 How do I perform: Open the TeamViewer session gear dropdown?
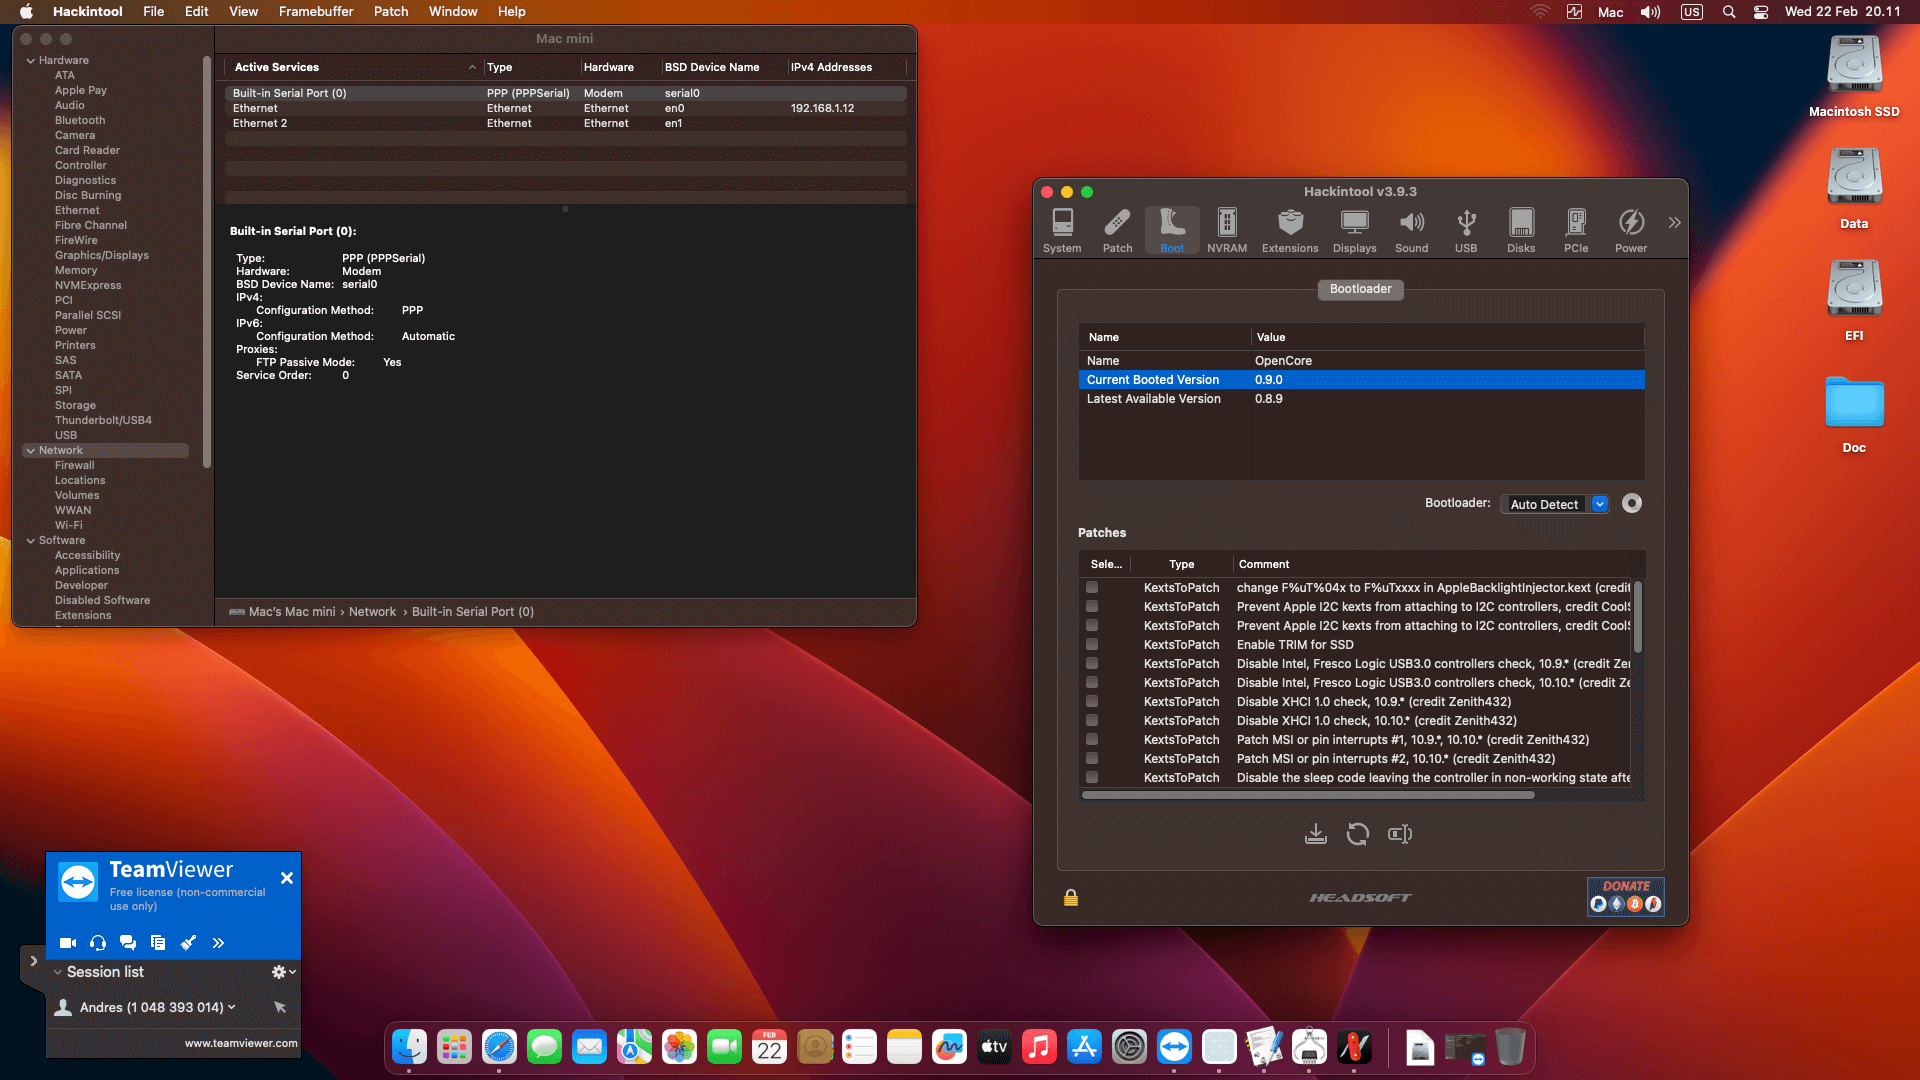[284, 972]
